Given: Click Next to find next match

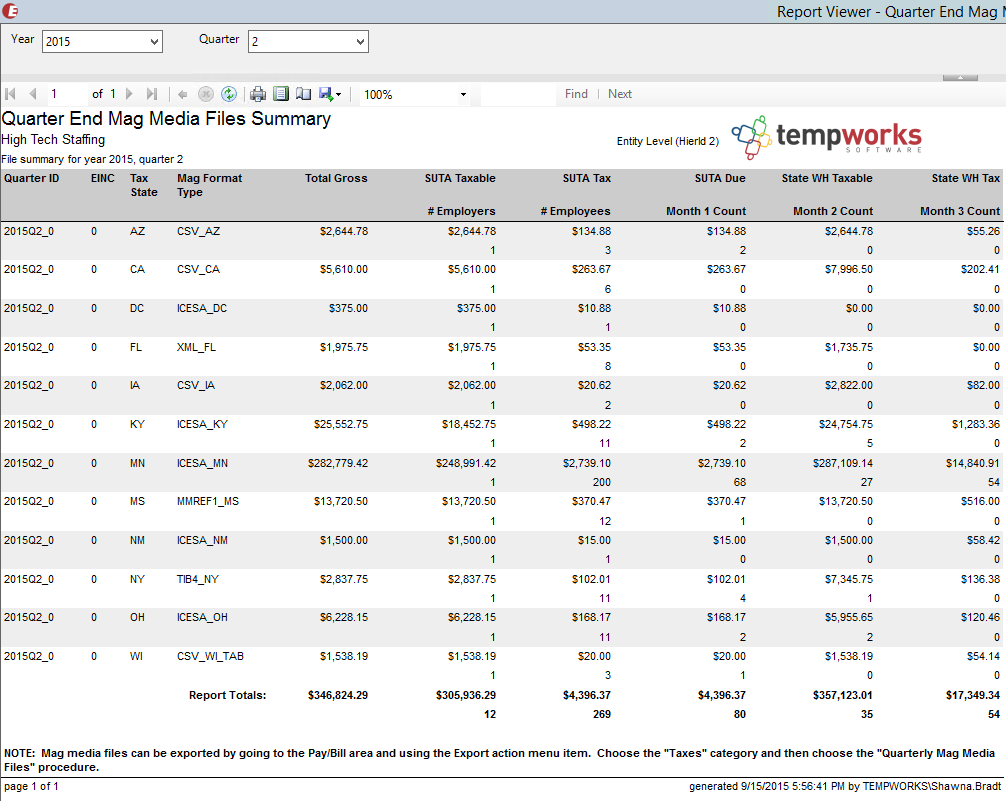Looking at the screenshot, I should point(620,94).
